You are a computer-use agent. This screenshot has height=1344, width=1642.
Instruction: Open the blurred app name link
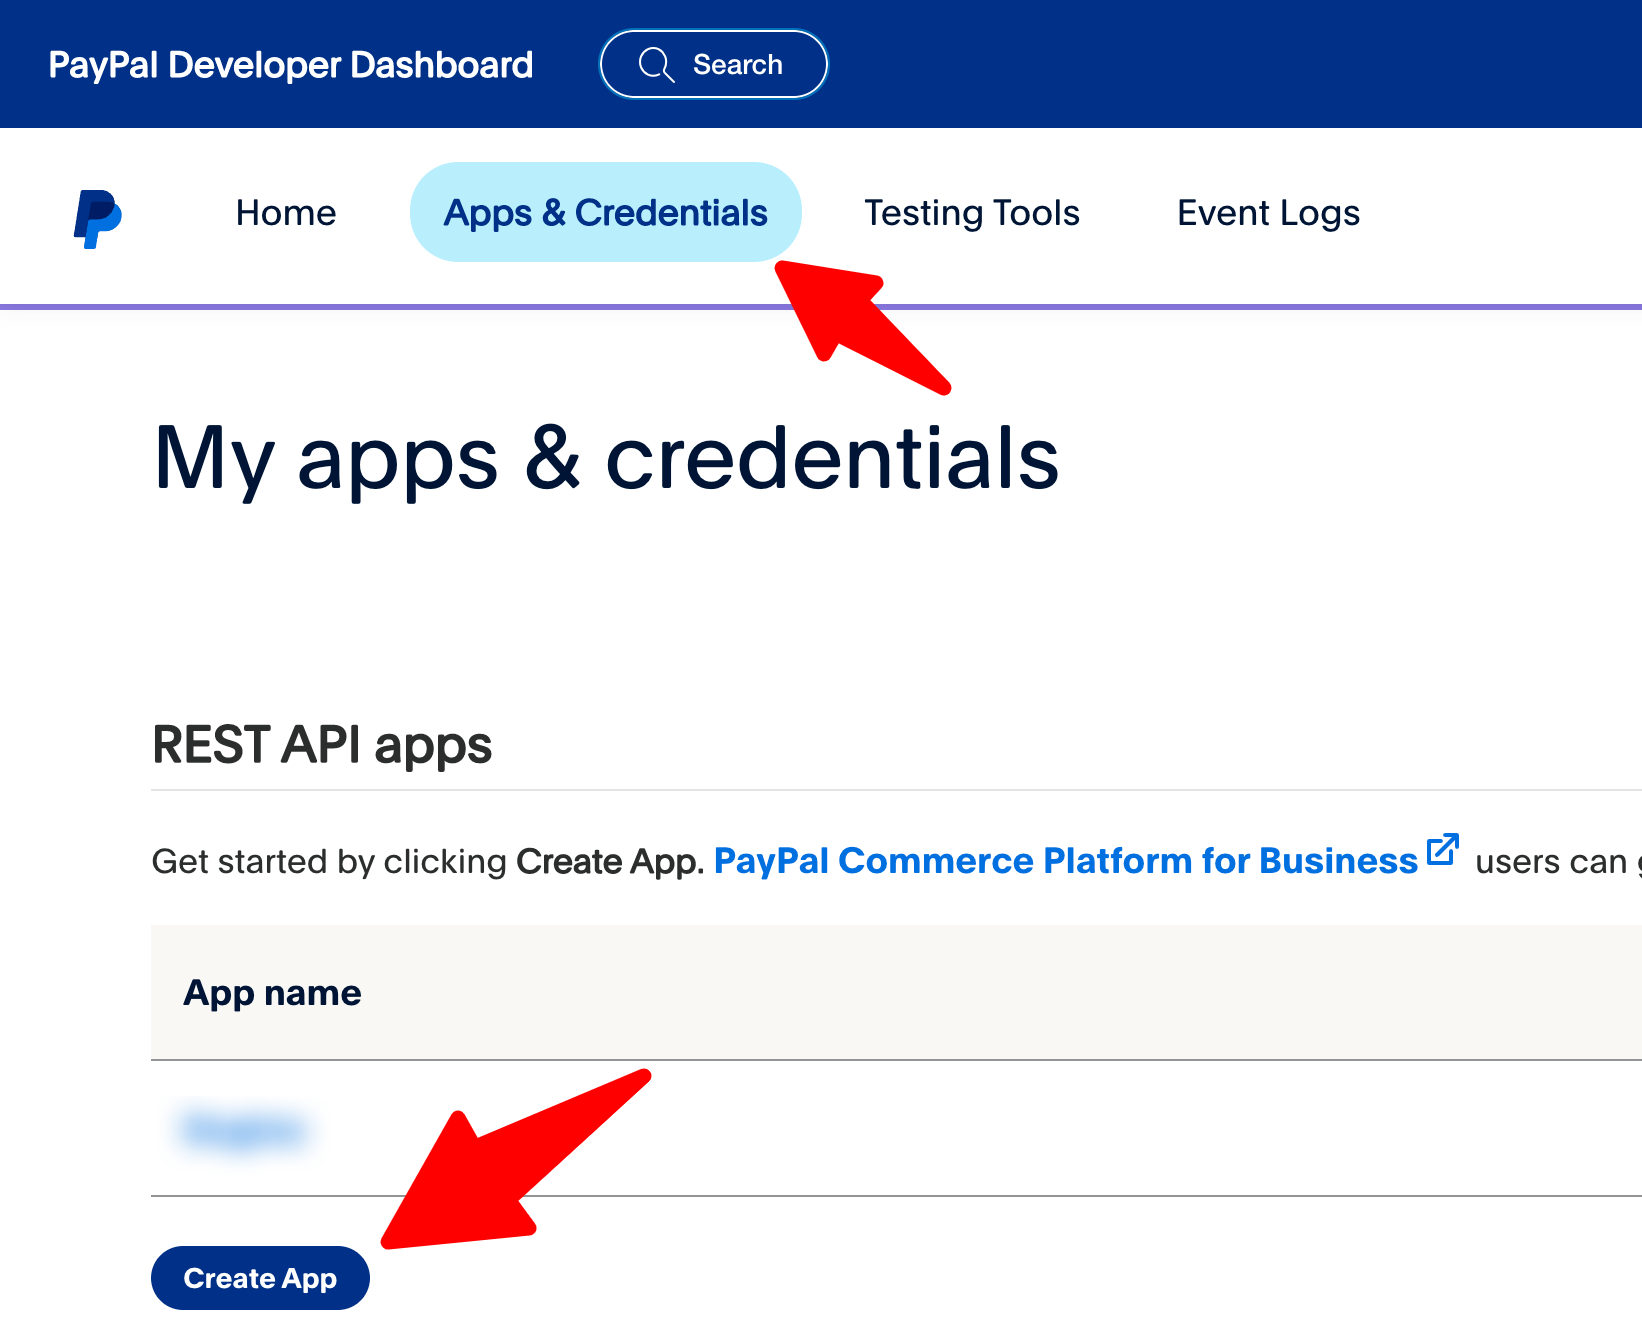[x=244, y=1129]
